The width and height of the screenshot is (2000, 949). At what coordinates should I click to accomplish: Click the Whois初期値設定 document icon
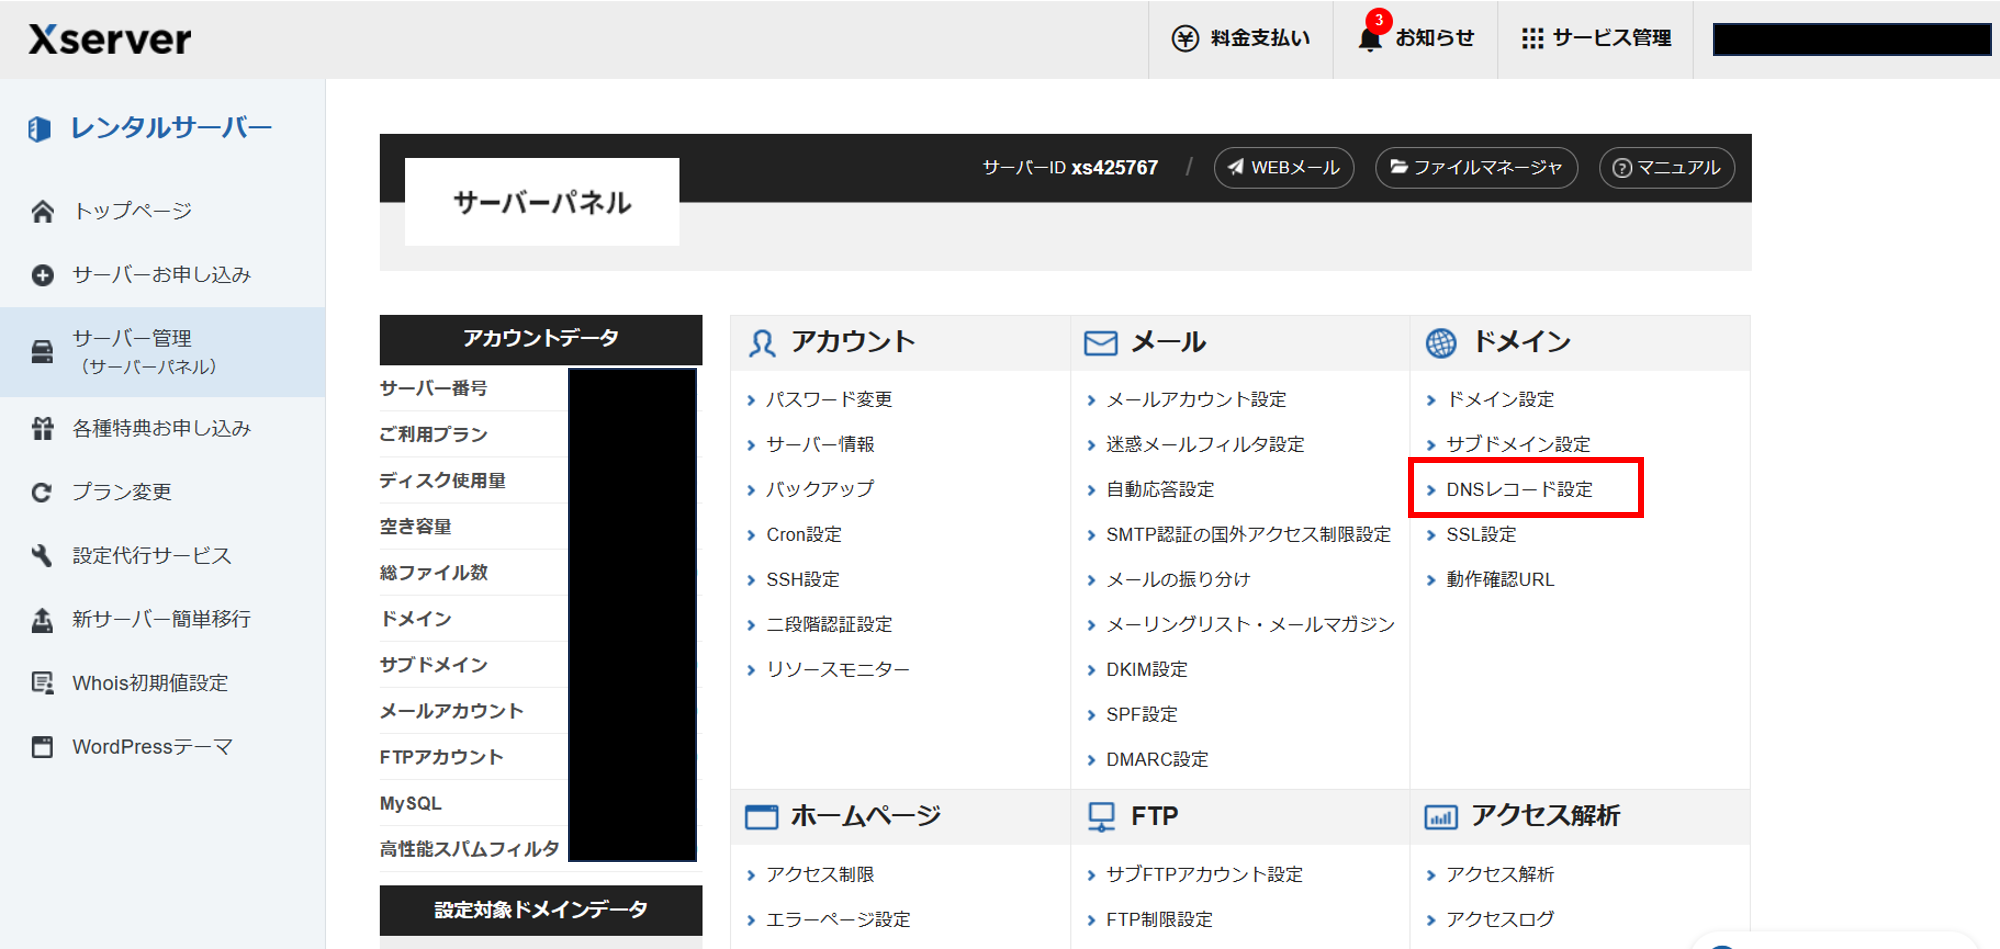coord(42,683)
